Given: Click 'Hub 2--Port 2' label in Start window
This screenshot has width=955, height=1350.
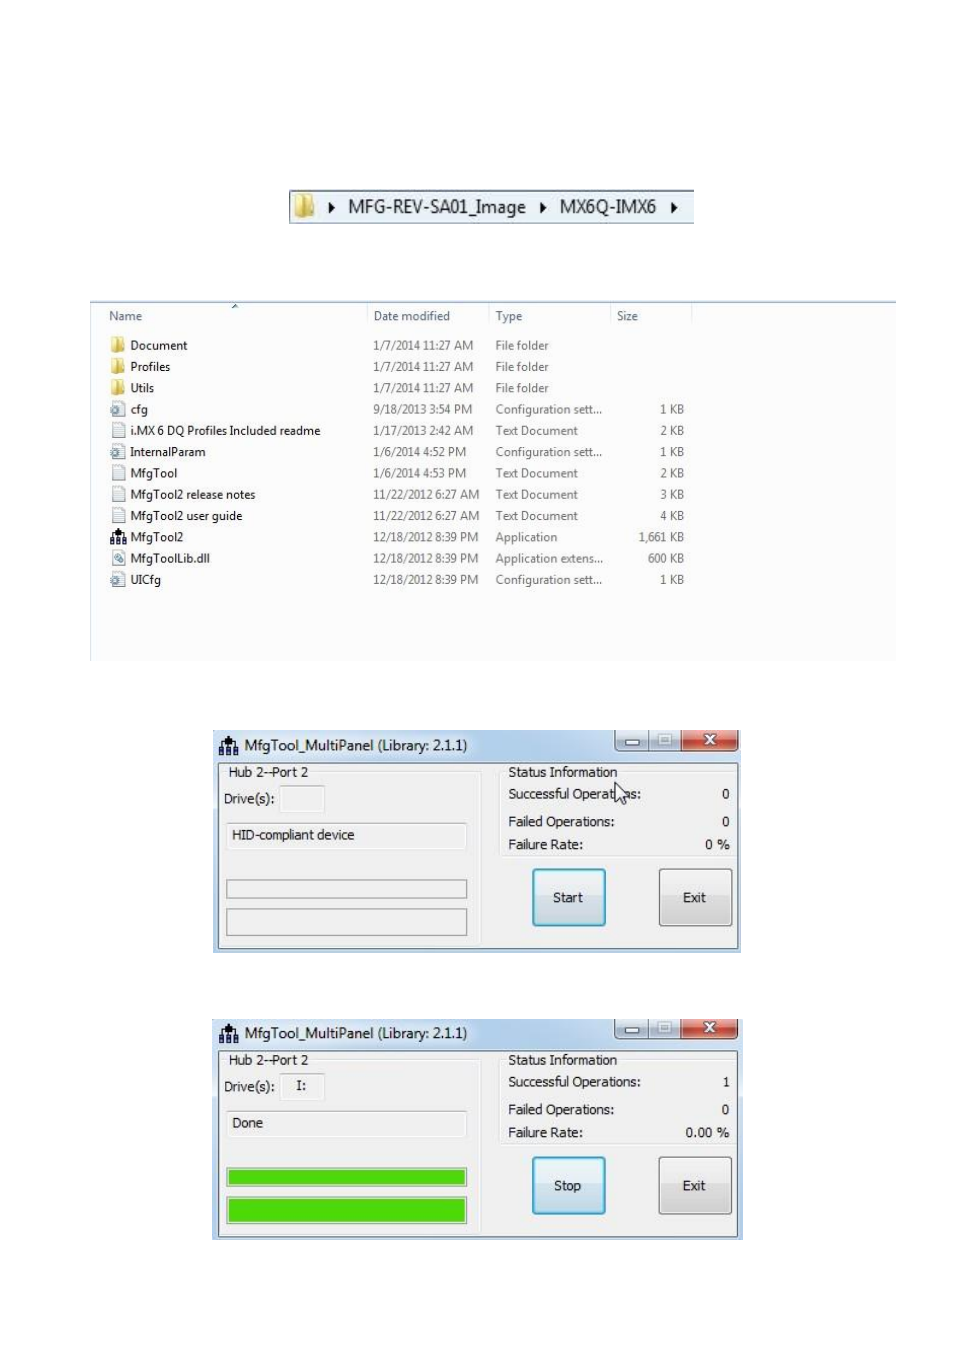Looking at the screenshot, I should click(x=268, y=772).
